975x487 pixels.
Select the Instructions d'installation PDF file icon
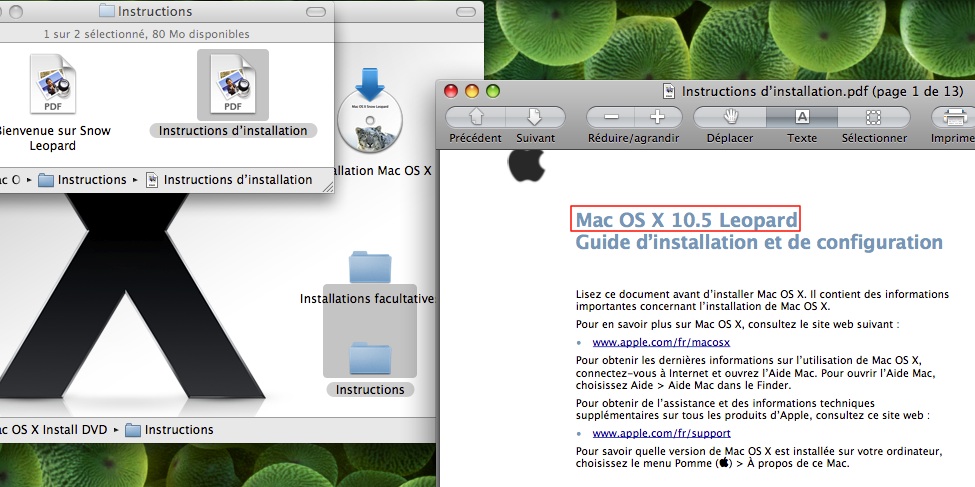tap(233, 85)
